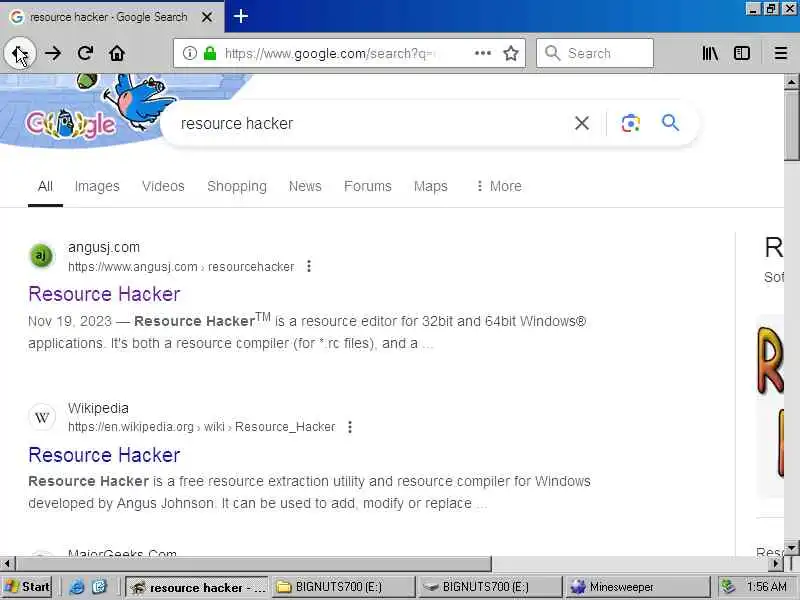
Task: Switch to the Images tab
Action: pos(97,186)
